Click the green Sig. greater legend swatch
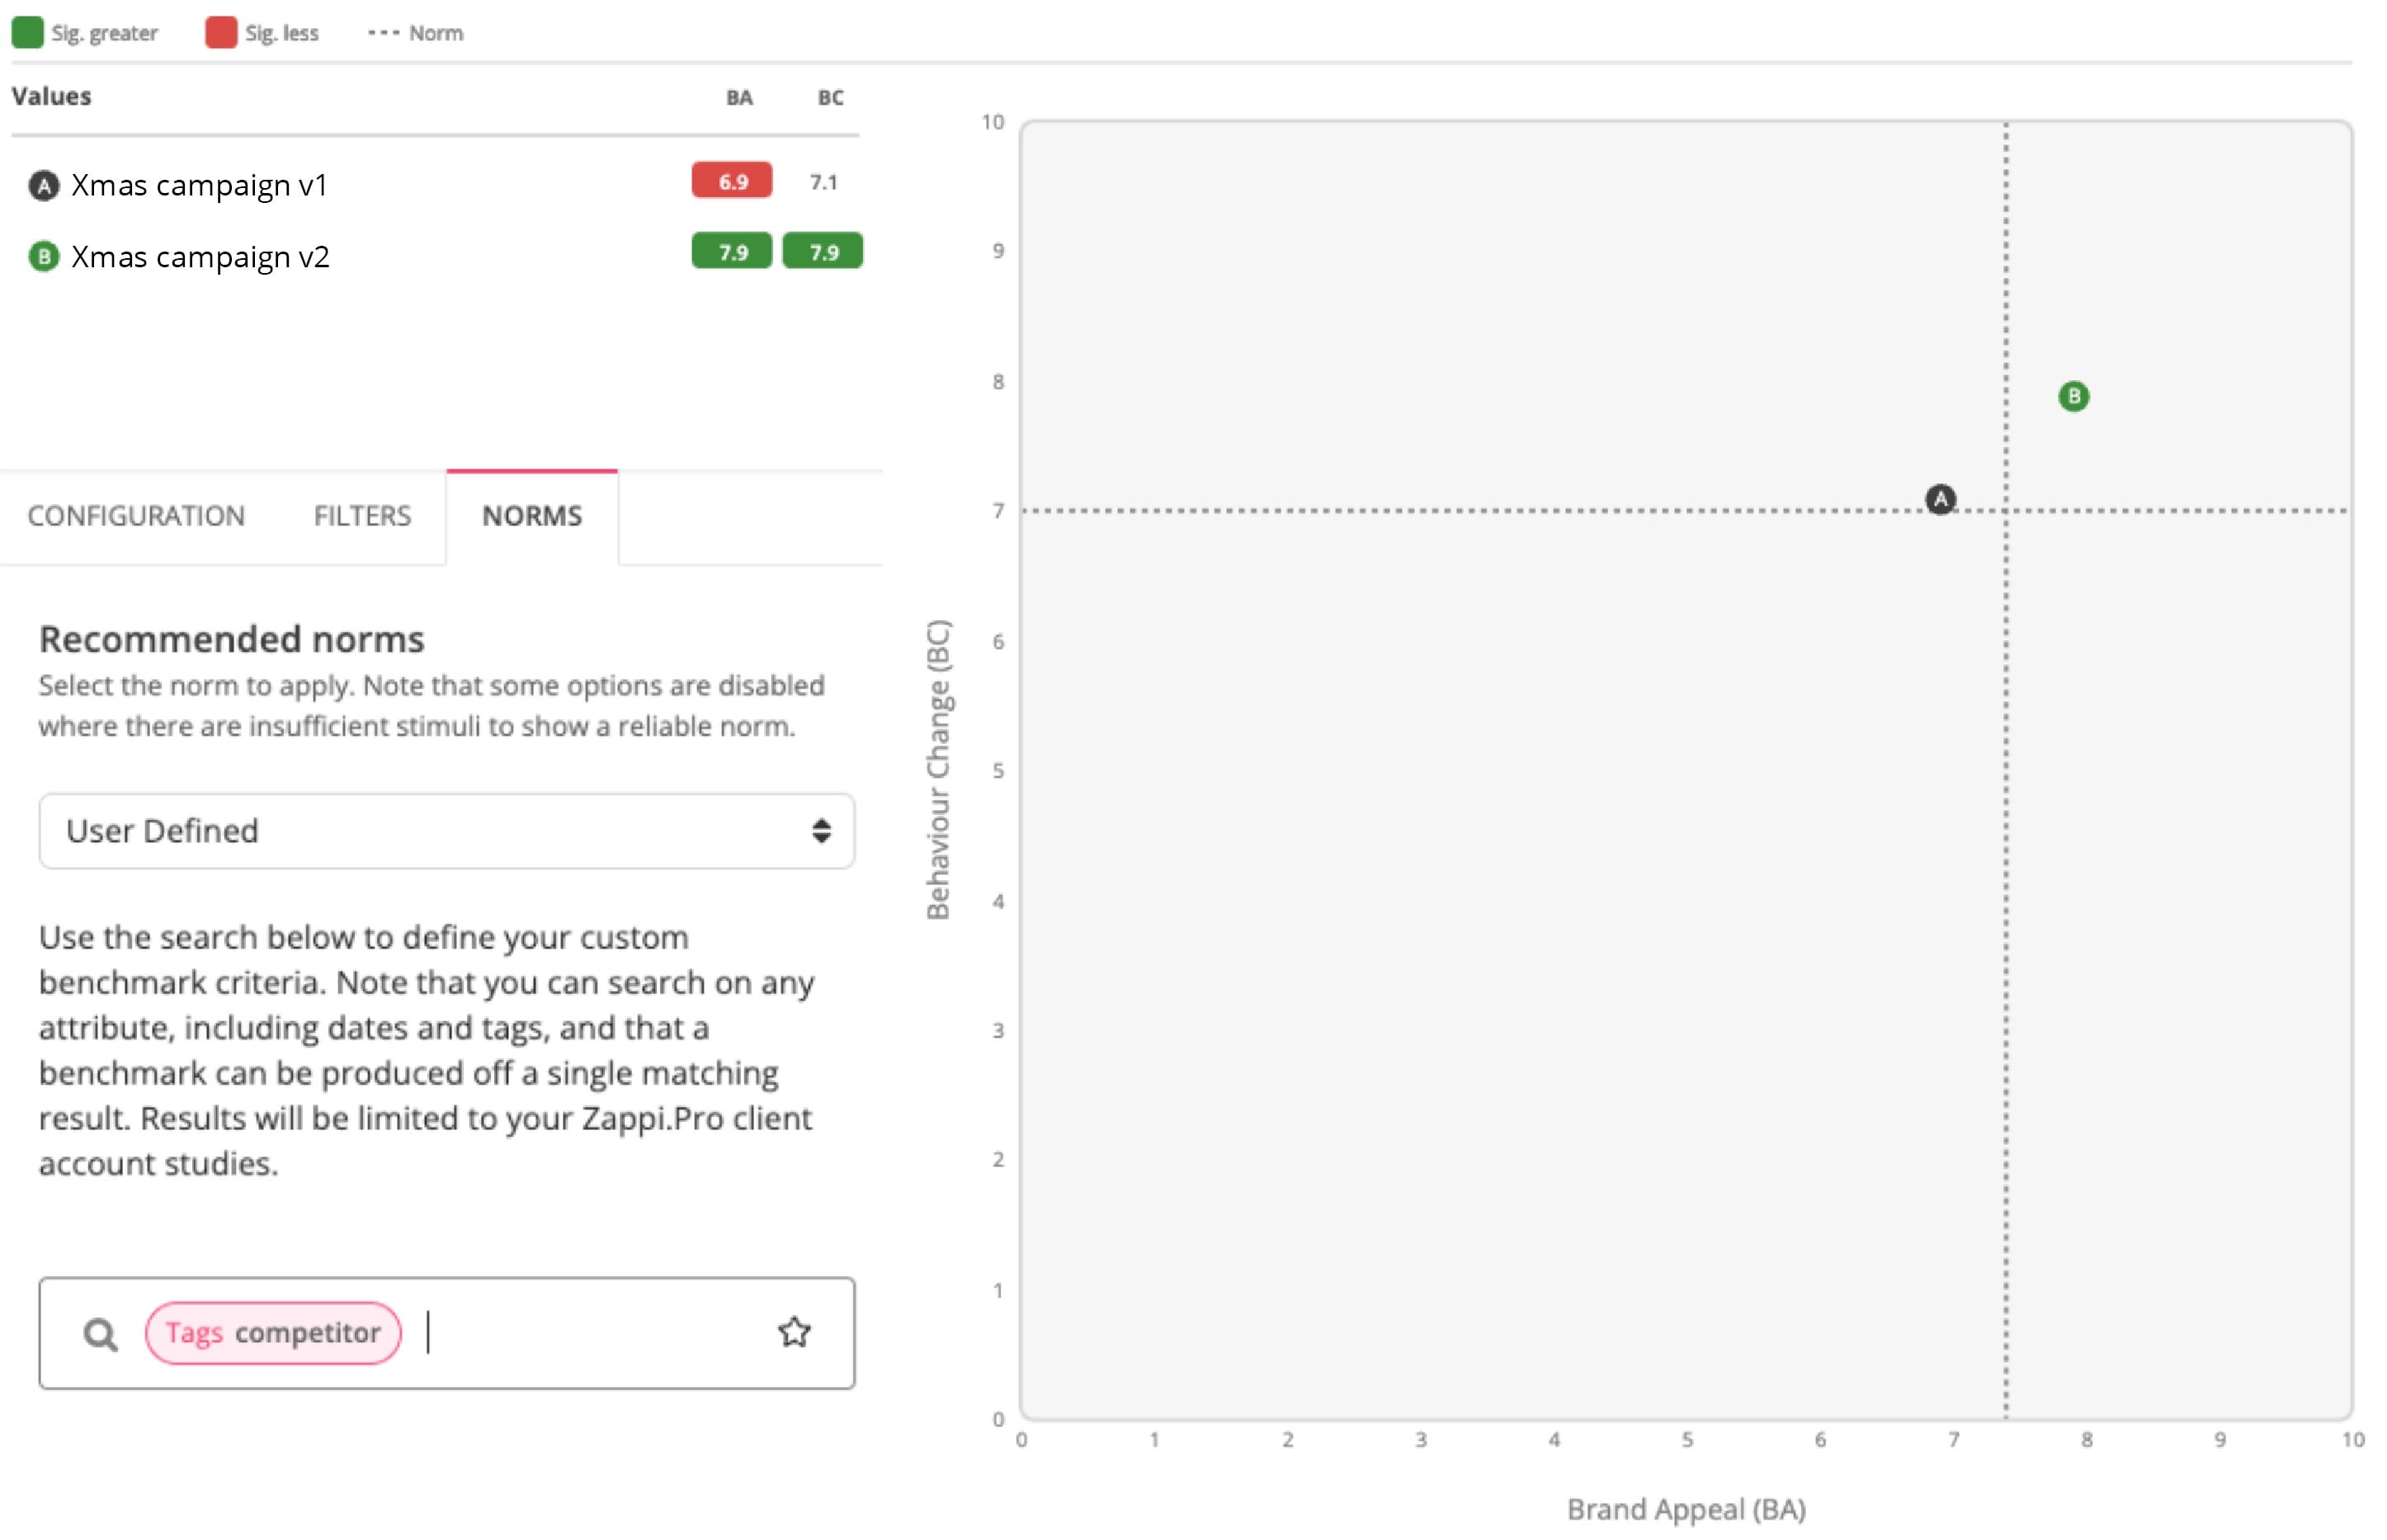 [27, 32]
